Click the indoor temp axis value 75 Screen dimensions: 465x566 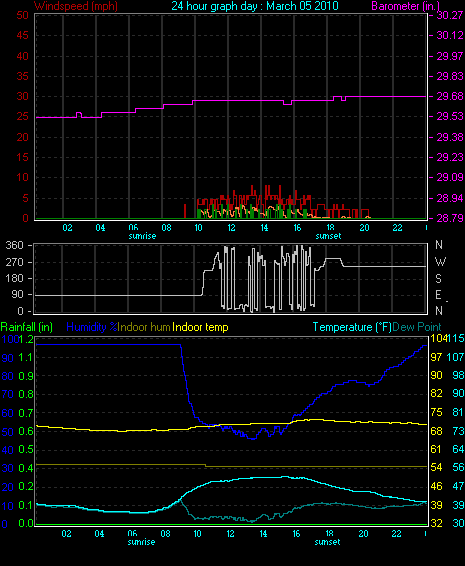click(436, 412)
